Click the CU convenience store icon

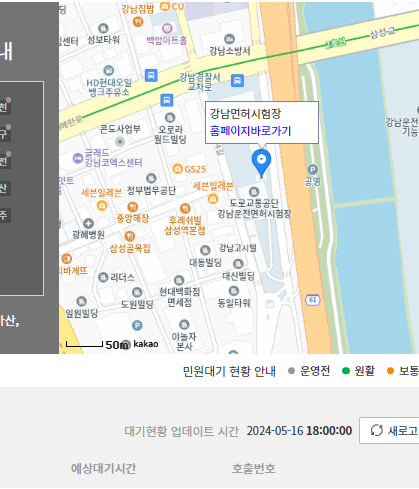pos(165,6)
